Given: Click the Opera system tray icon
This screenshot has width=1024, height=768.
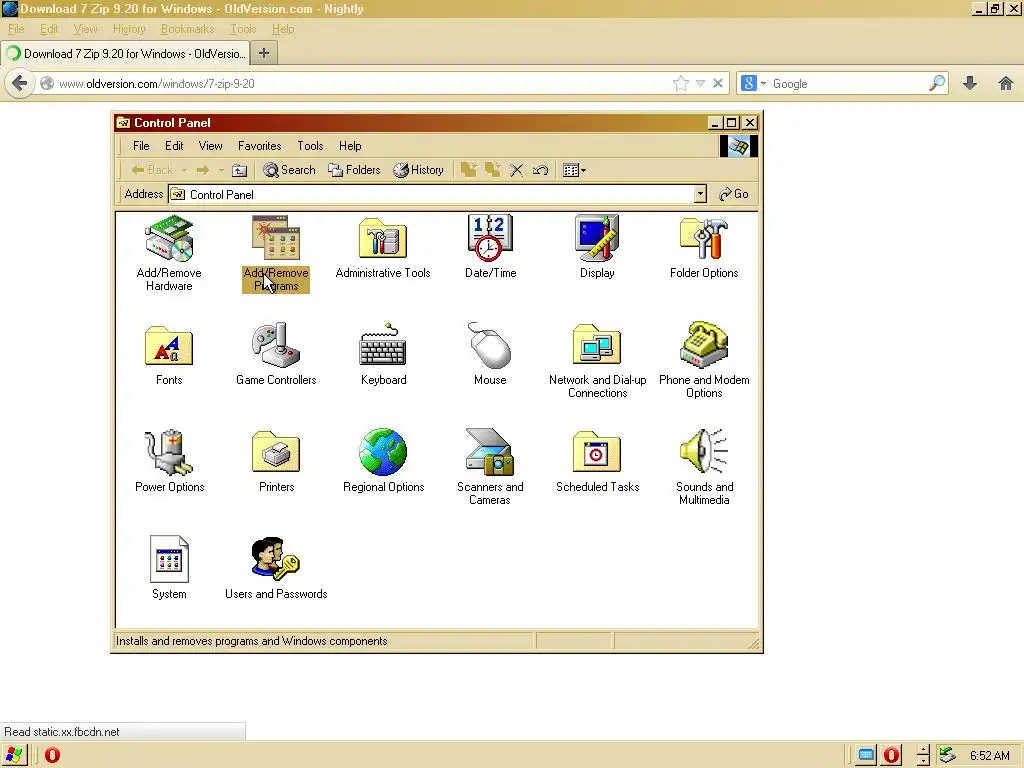Looking at the screenshot, I should click(x=891, y=755).
